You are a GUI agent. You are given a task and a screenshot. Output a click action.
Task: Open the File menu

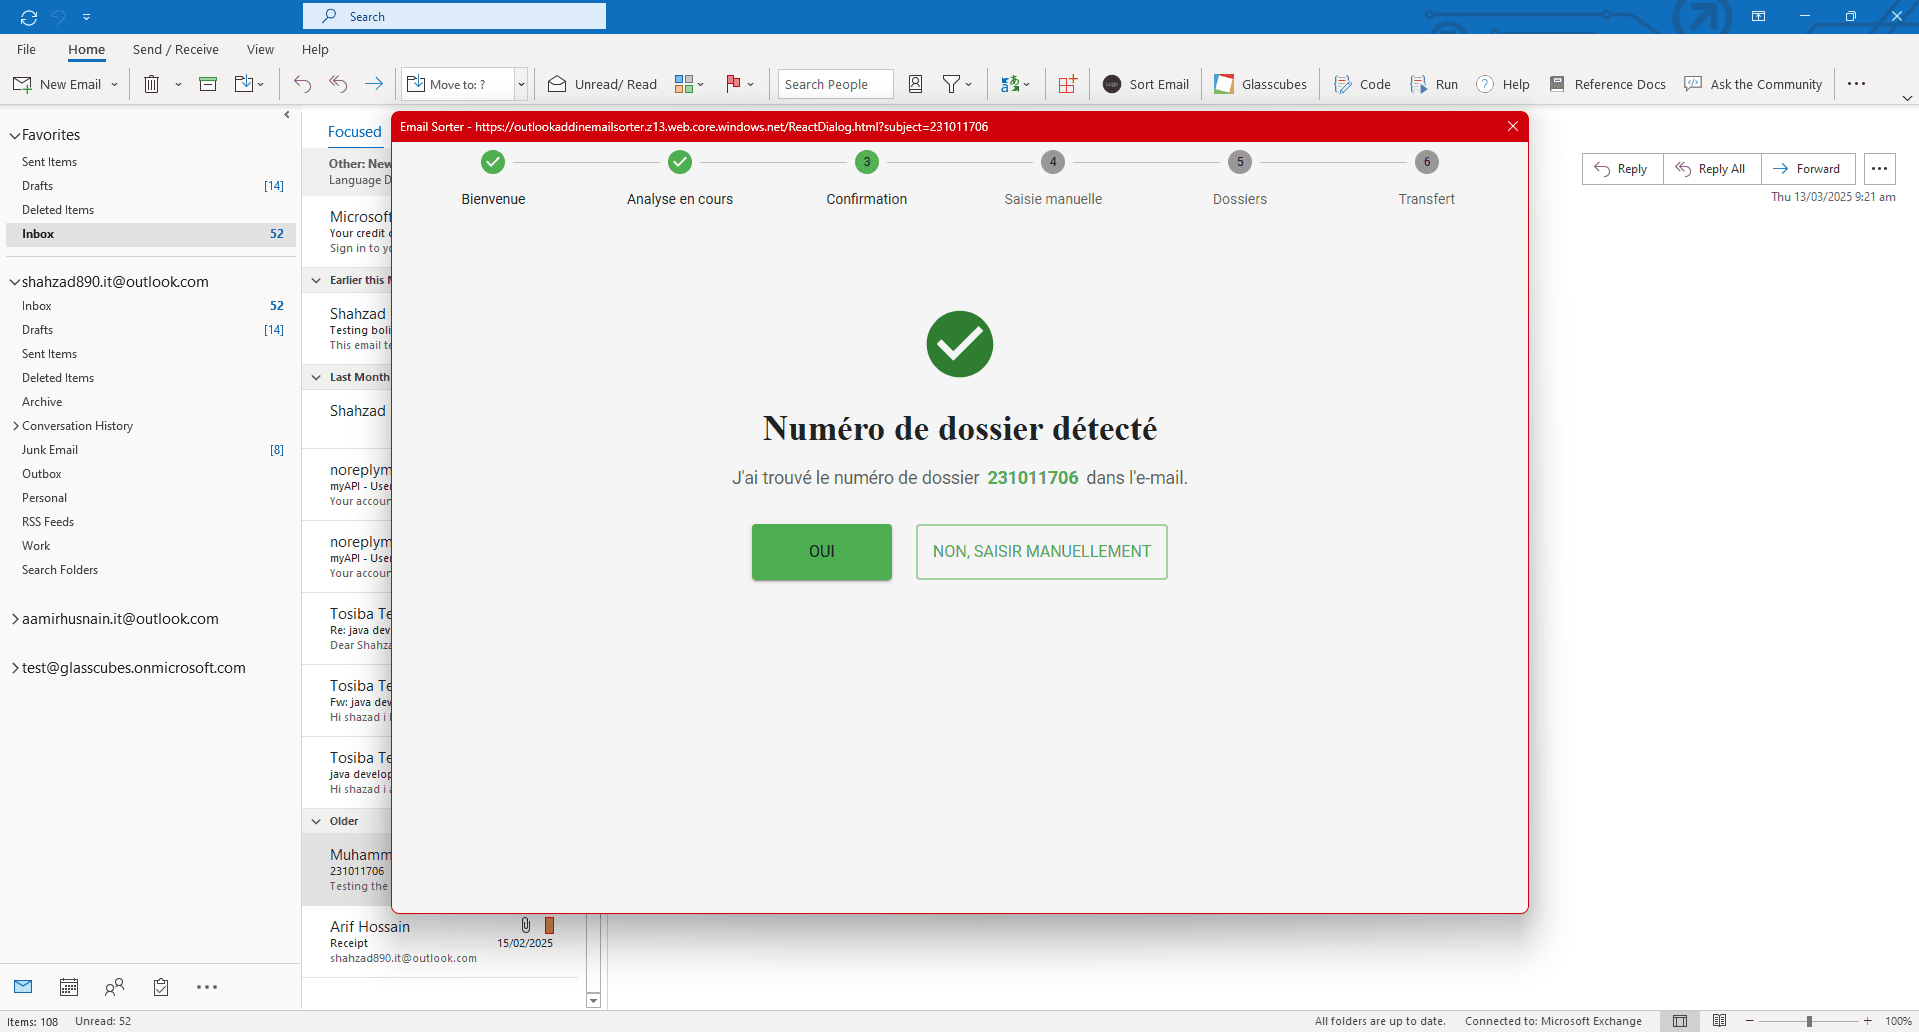tap(26, 49)
